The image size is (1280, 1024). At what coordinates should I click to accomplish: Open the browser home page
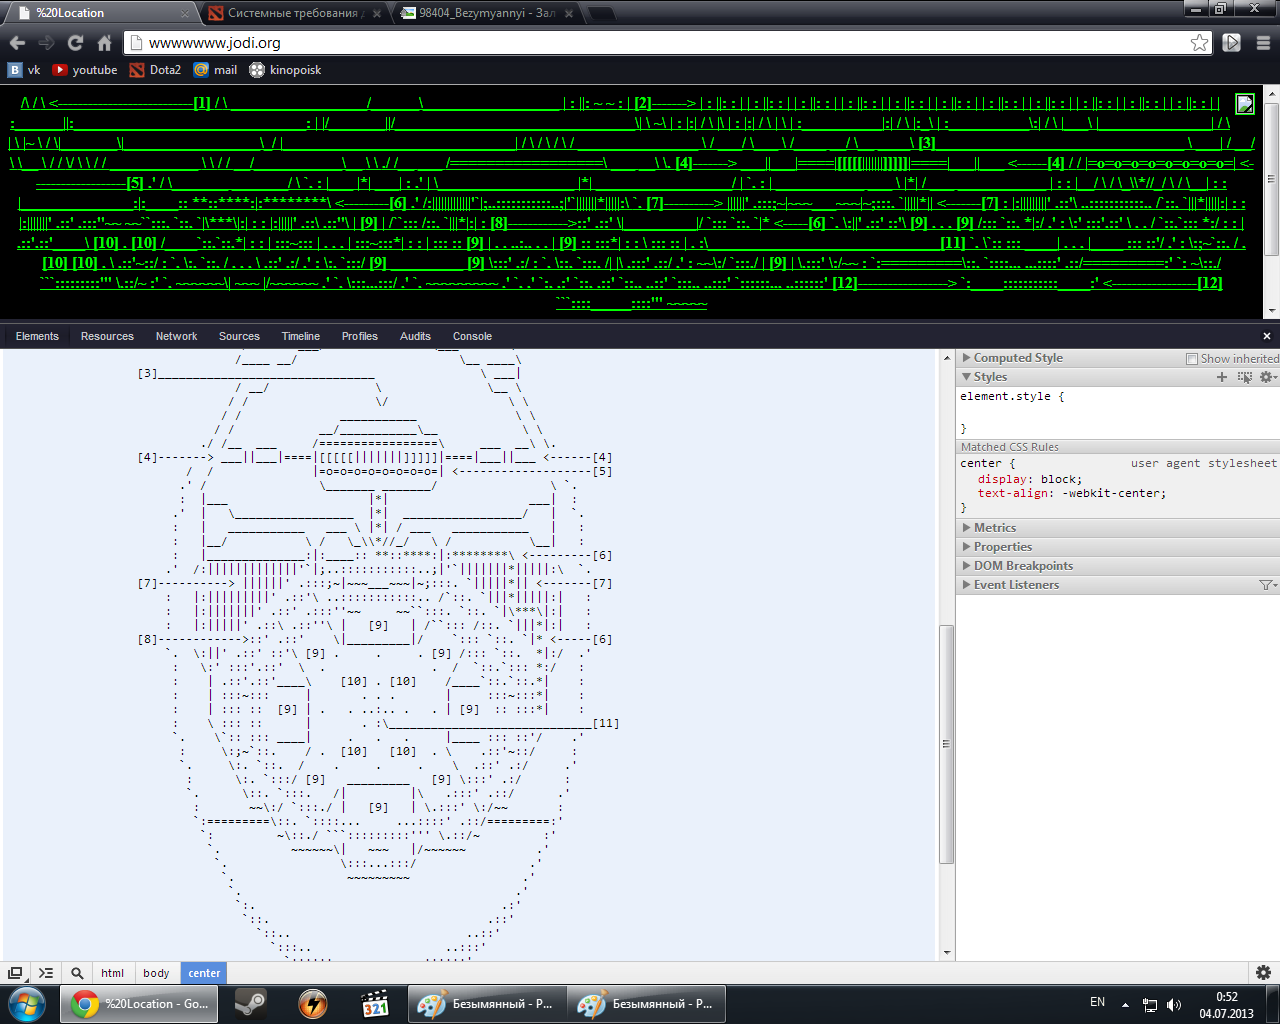point(104,43)
